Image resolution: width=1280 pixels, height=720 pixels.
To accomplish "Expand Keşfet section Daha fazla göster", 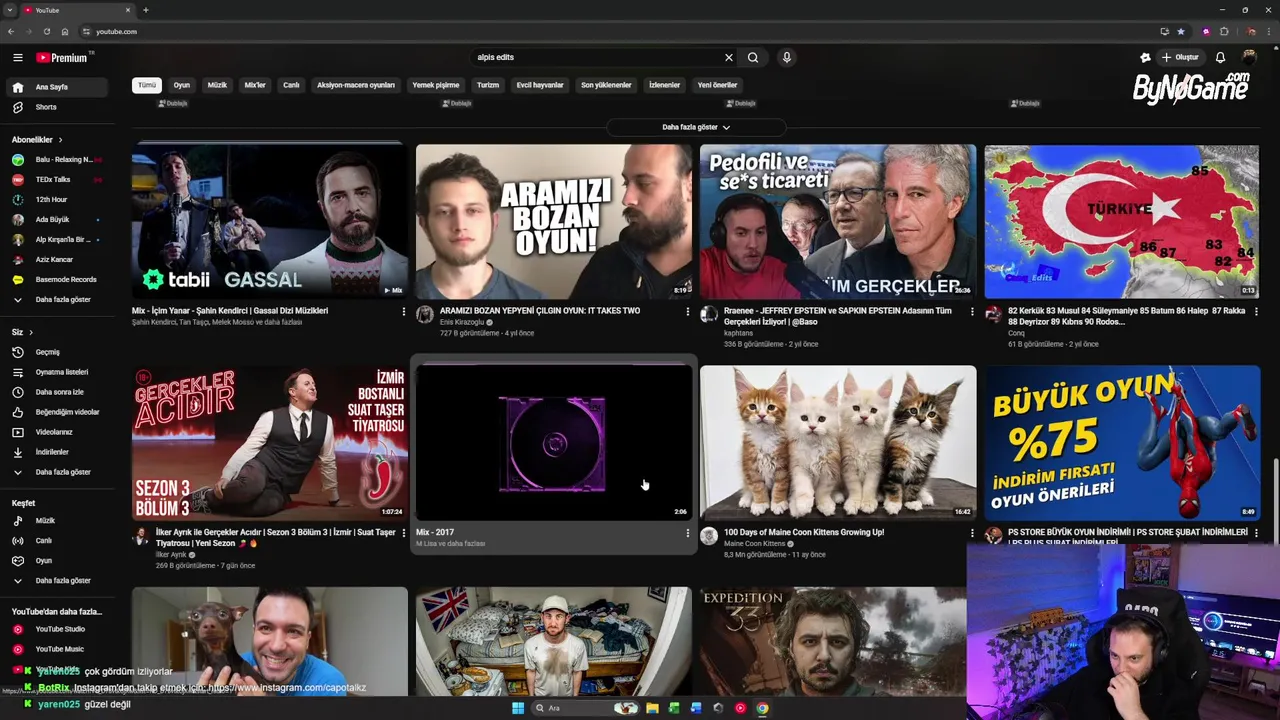I will point(56,581).
